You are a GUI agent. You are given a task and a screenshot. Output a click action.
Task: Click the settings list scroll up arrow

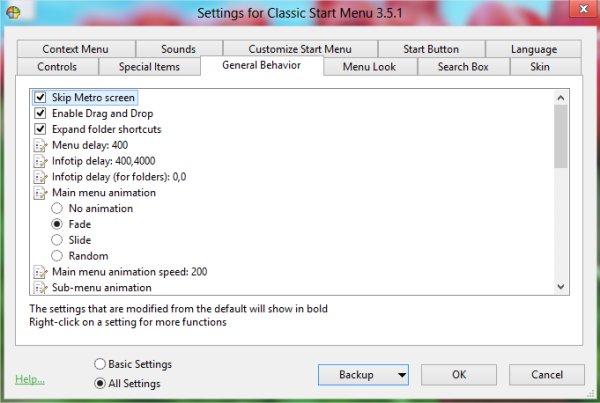[x=561, y=98]
